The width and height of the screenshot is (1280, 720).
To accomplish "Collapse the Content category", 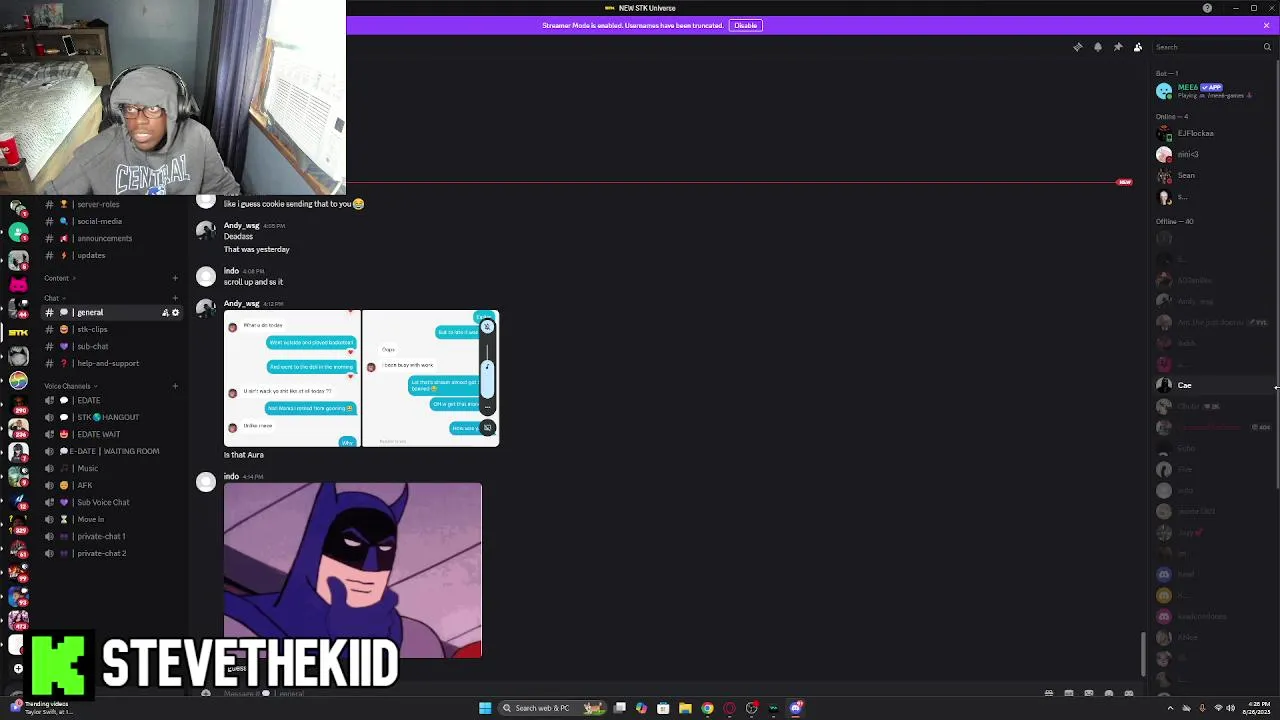I will 60,278.
